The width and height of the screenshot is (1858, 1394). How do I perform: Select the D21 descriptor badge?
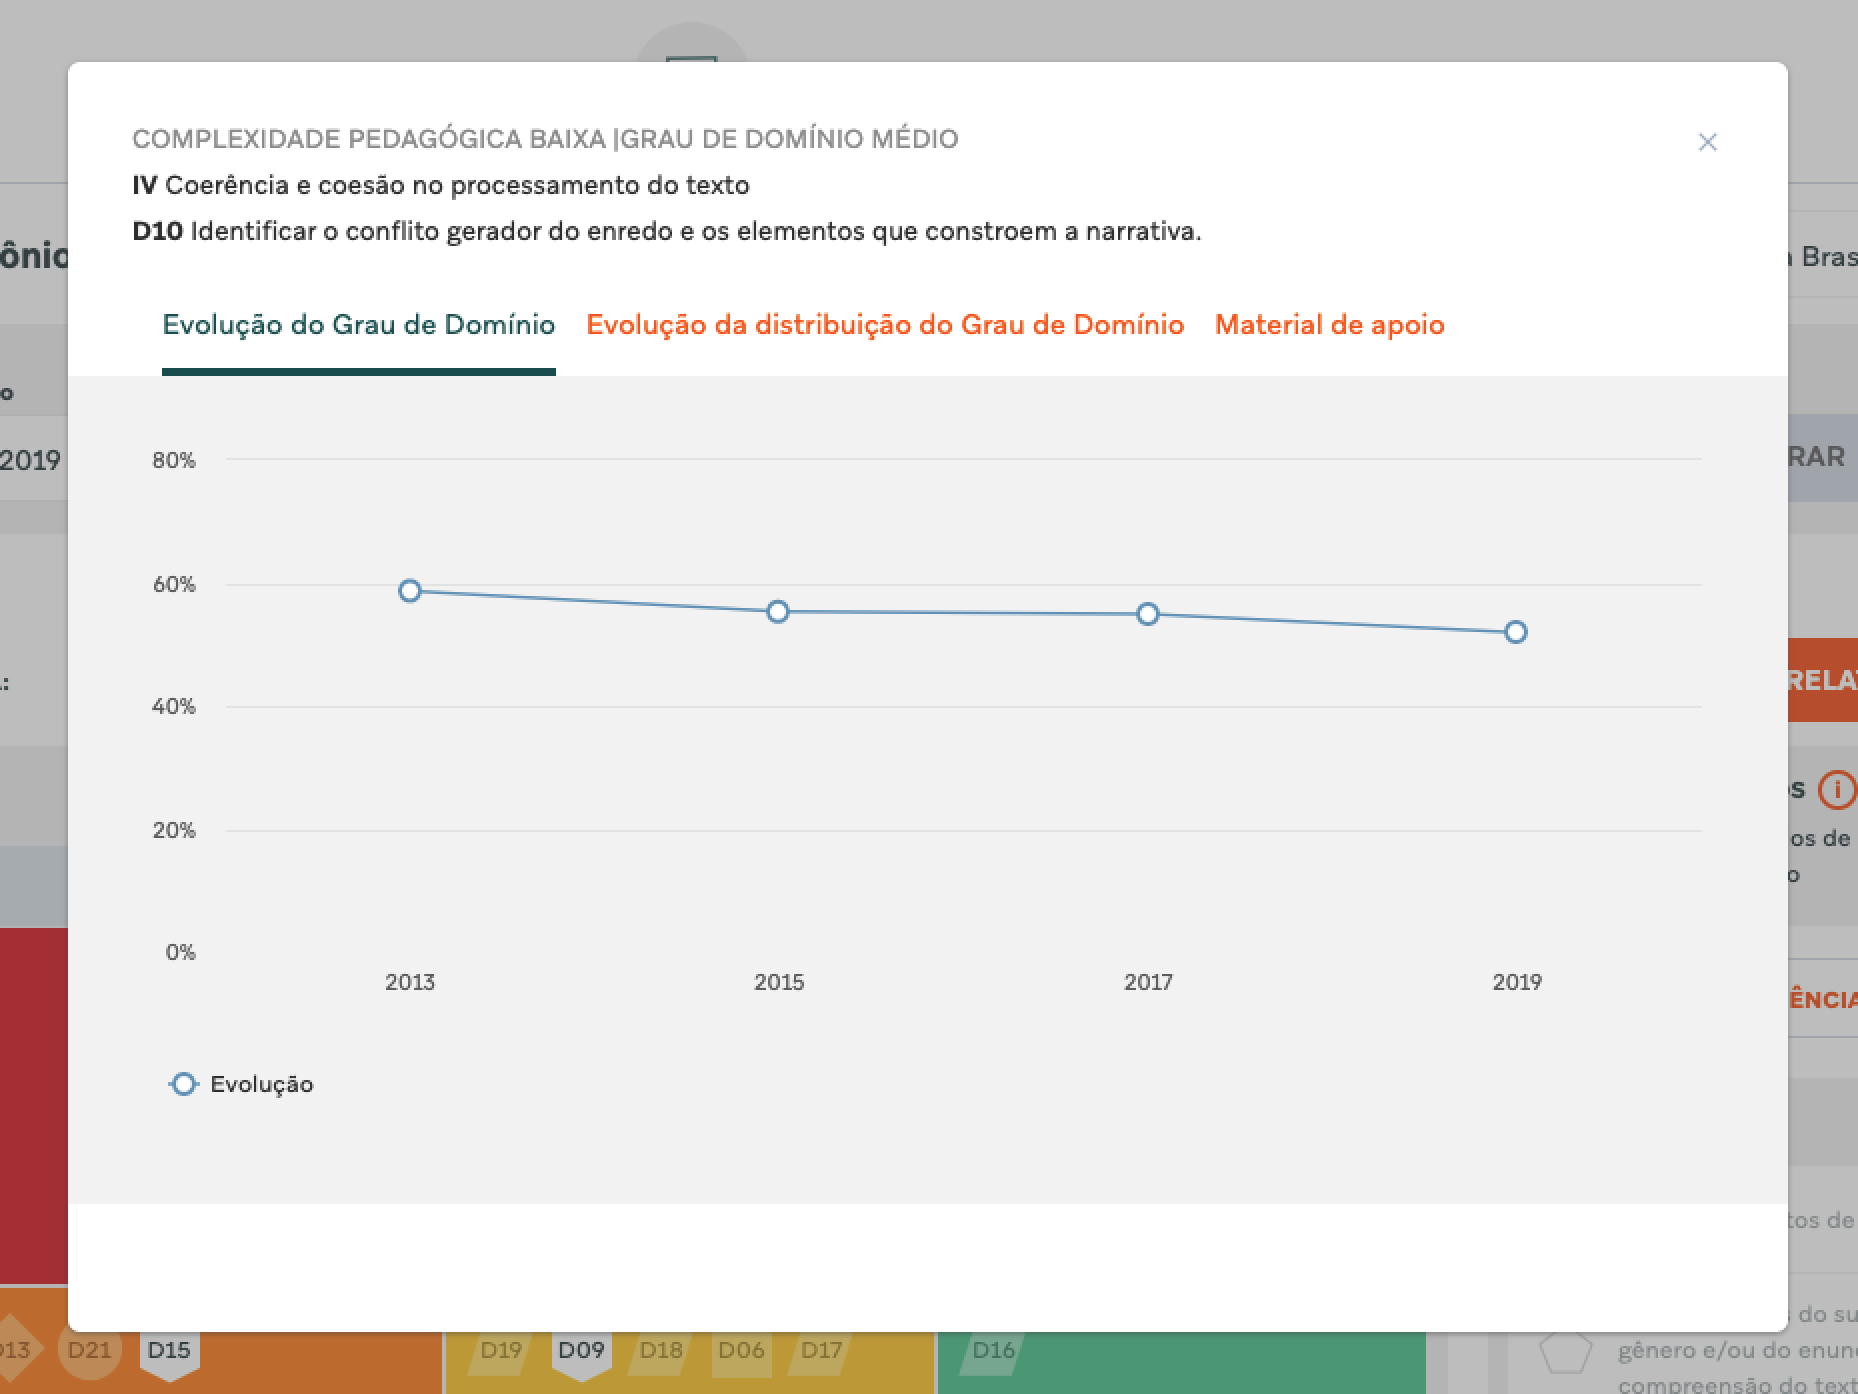90,1351
